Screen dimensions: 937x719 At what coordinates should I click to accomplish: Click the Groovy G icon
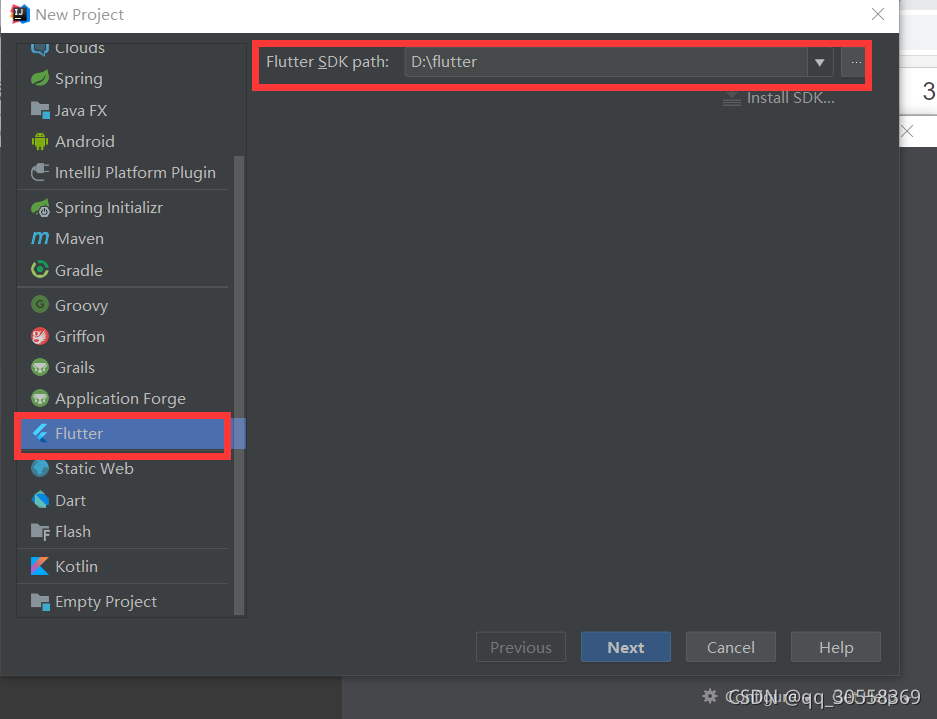click(x=40, y=304)
